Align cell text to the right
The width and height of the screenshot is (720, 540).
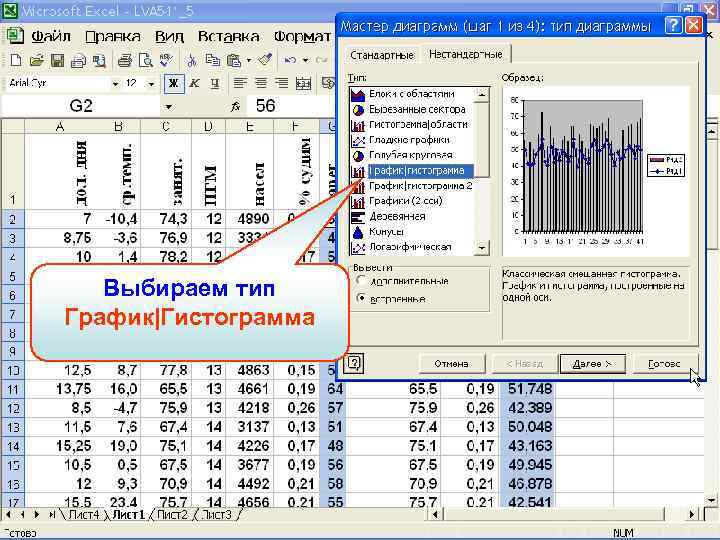(x=281, y=84)
